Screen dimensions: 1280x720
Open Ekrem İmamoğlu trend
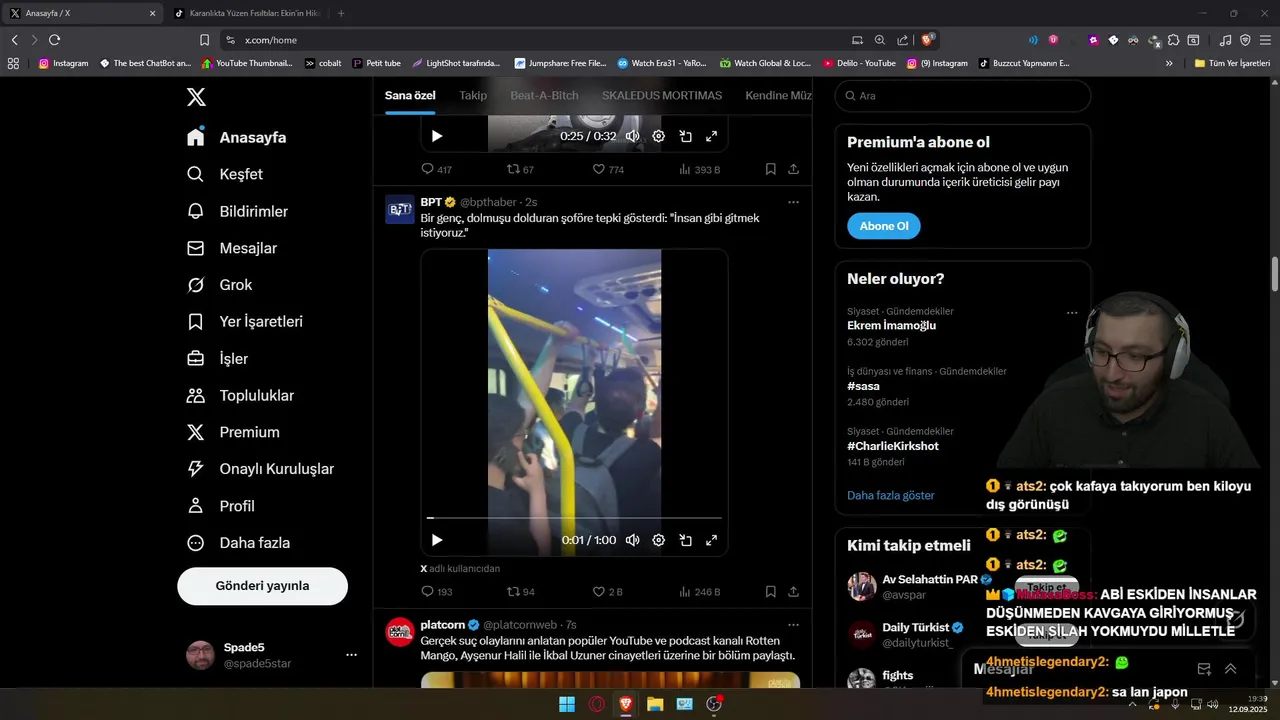click(x=892, y=326)
